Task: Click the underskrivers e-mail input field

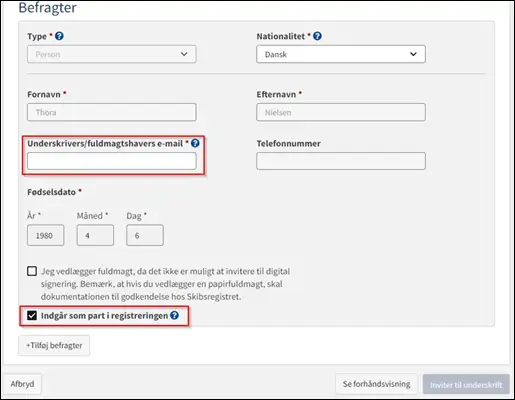Action: click(112, 161)
